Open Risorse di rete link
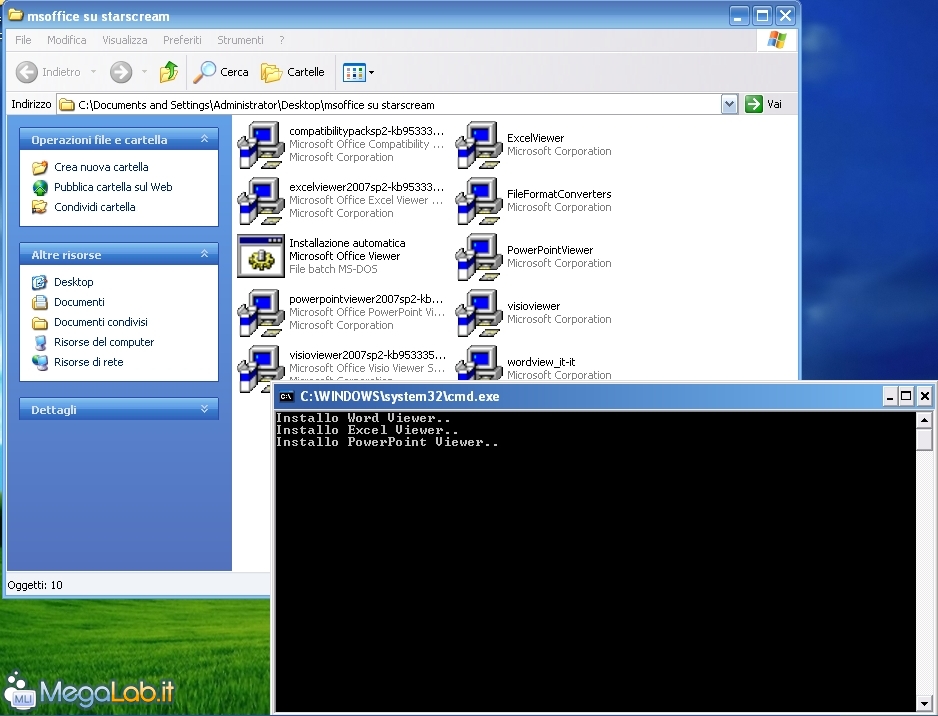 89,362
